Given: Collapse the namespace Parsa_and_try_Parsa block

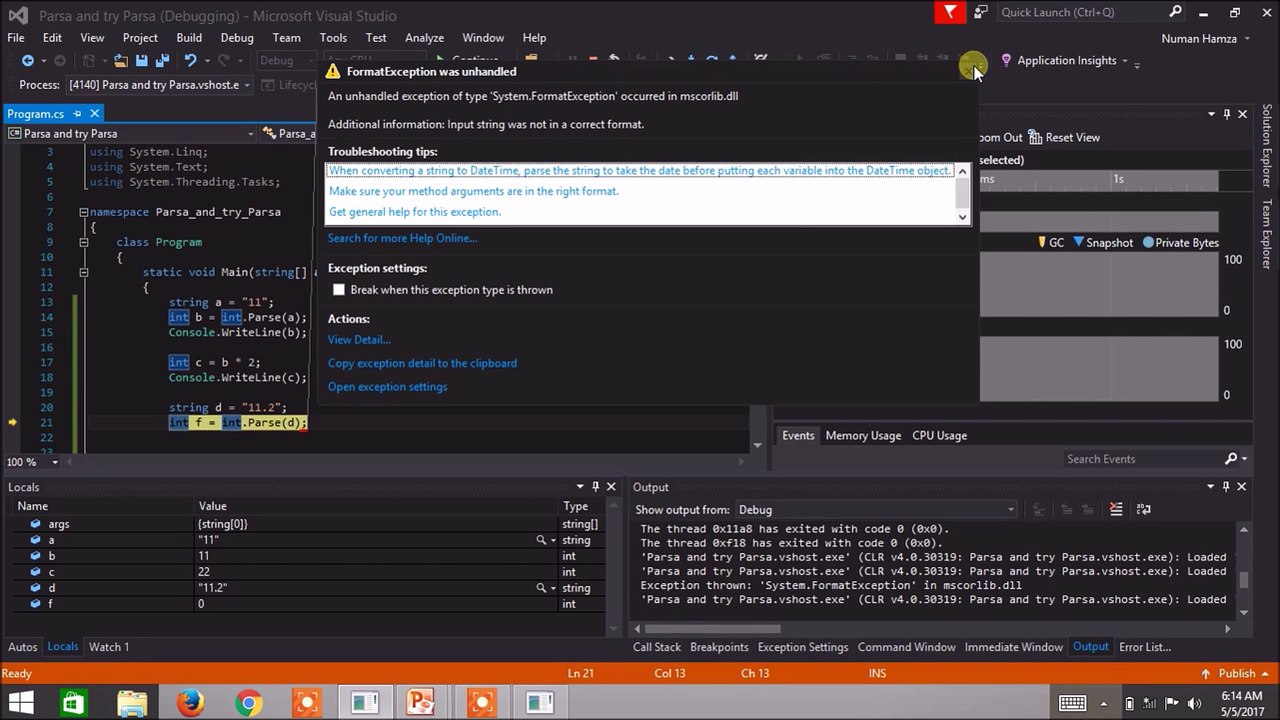Looking at the screenshot, I should 84,212.
